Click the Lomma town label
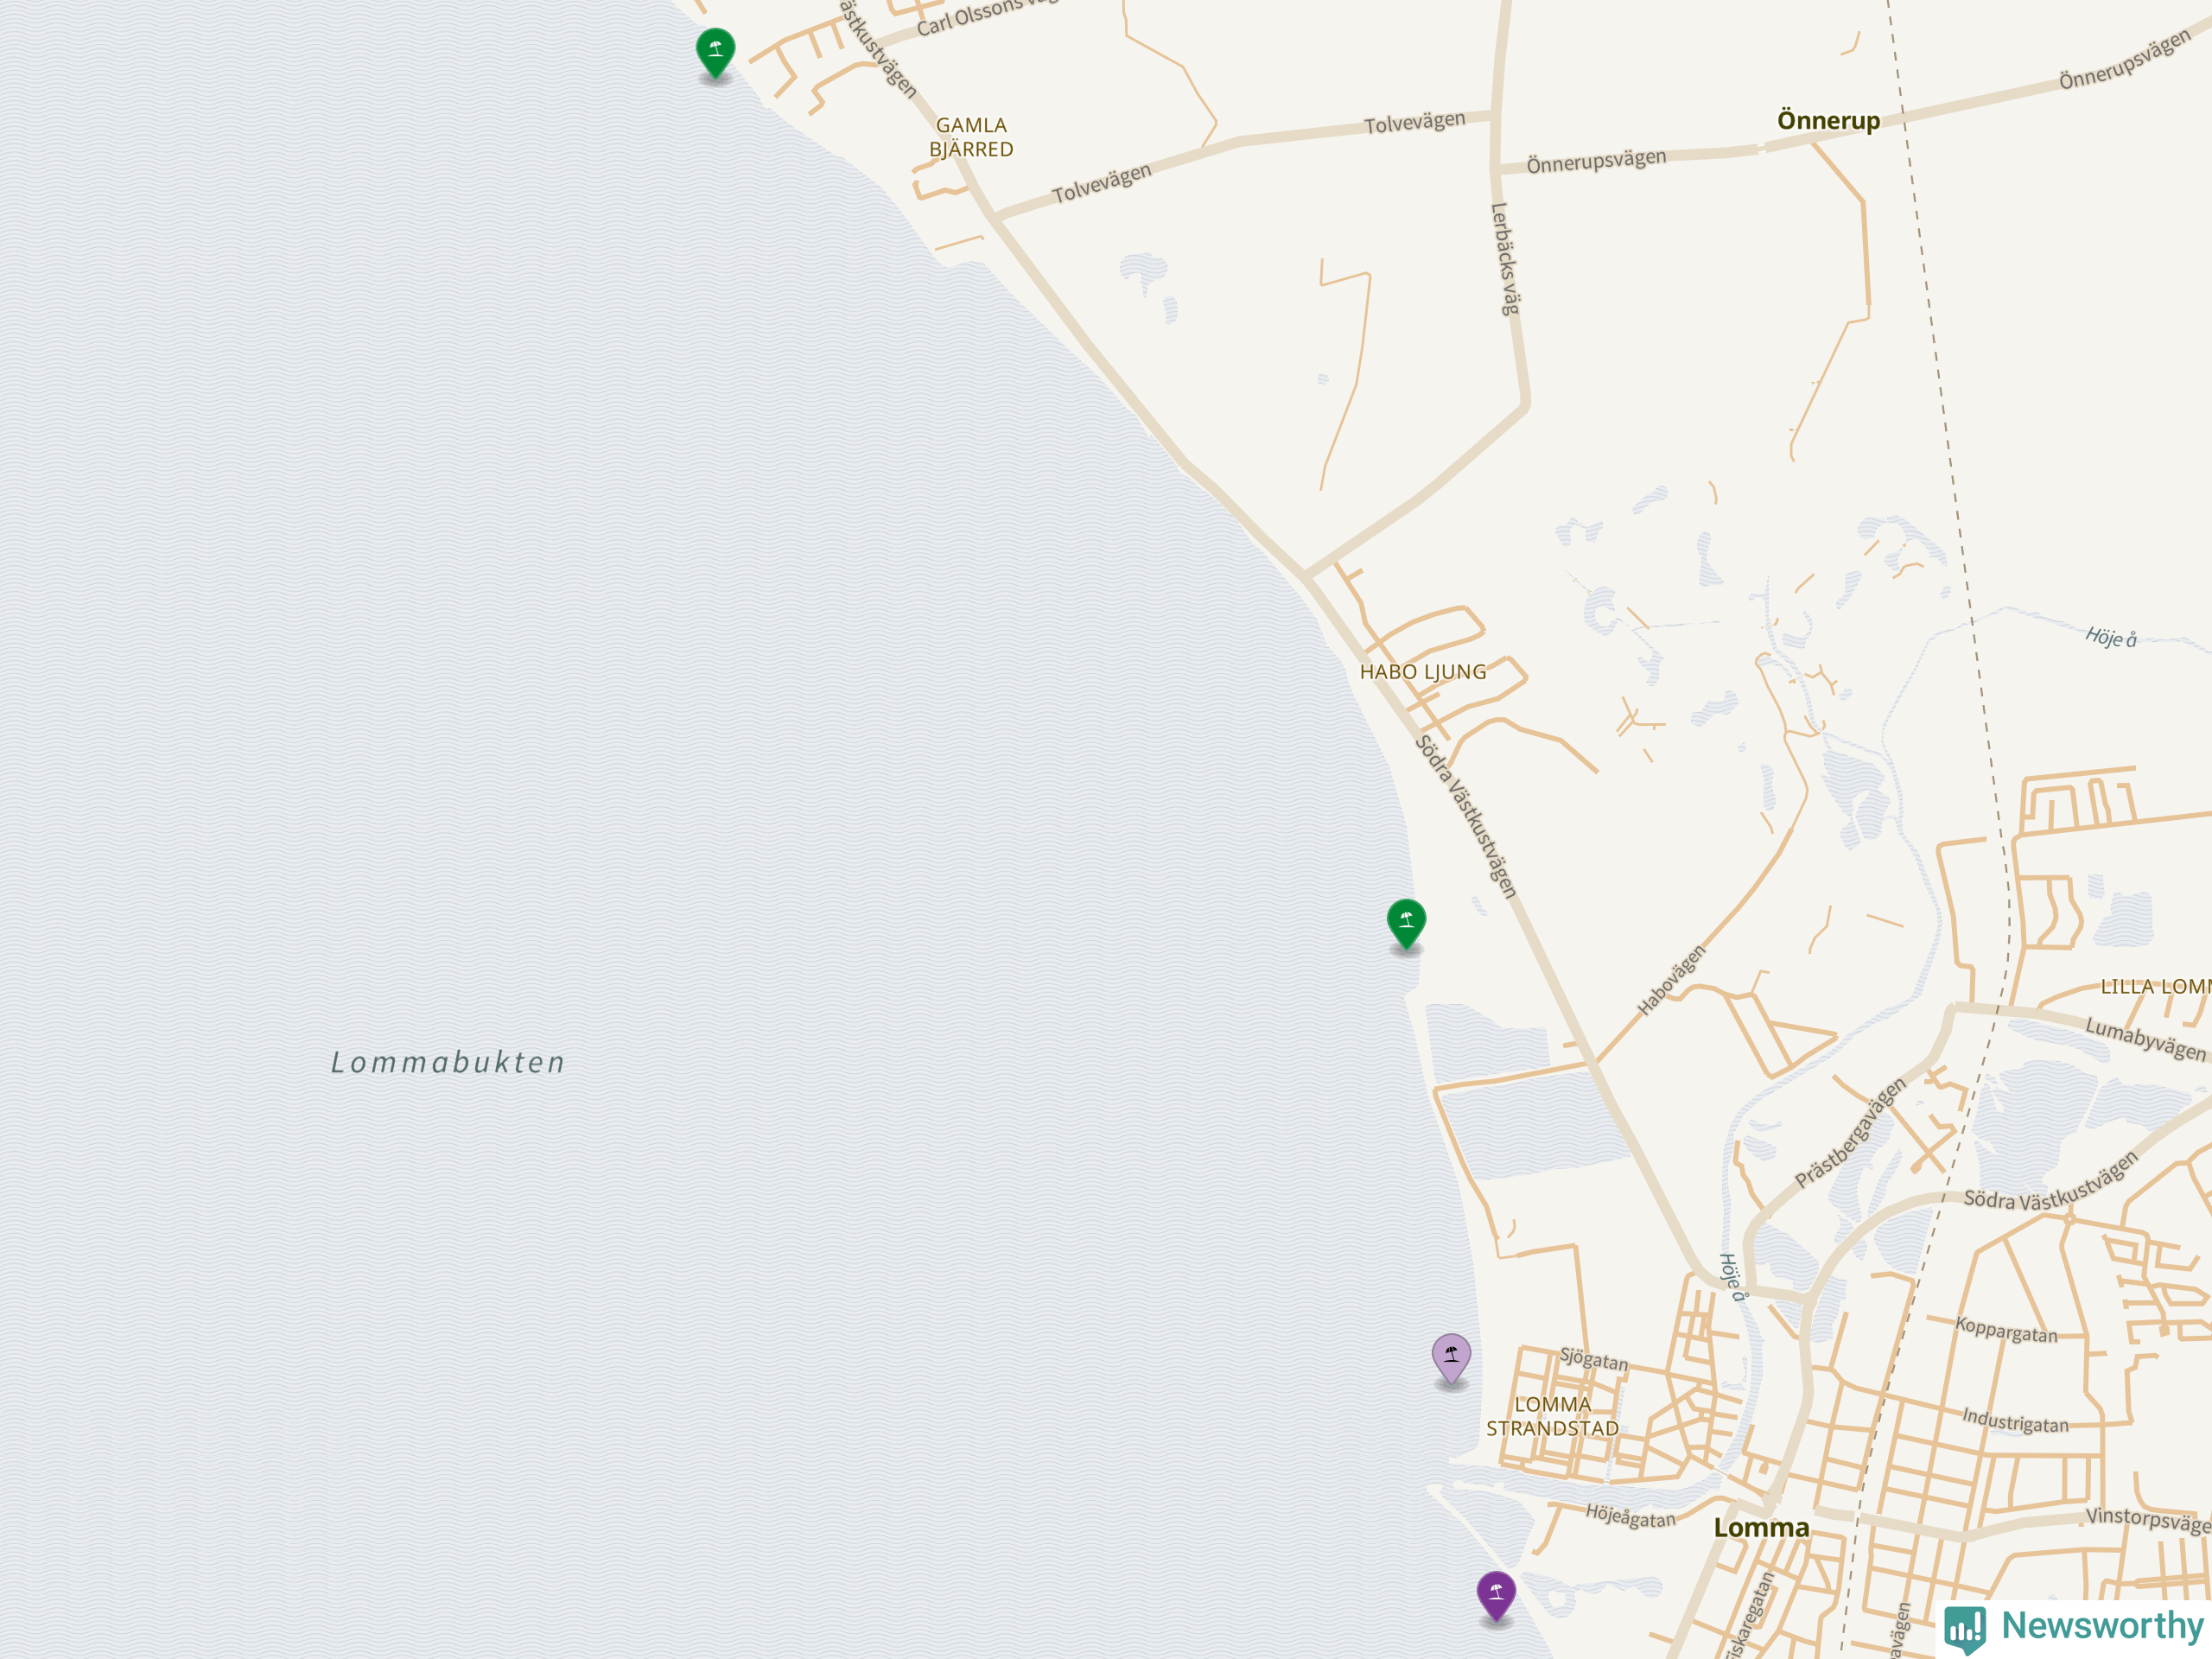This screenshot has height=1659, width=2212. point(1761,1527)
